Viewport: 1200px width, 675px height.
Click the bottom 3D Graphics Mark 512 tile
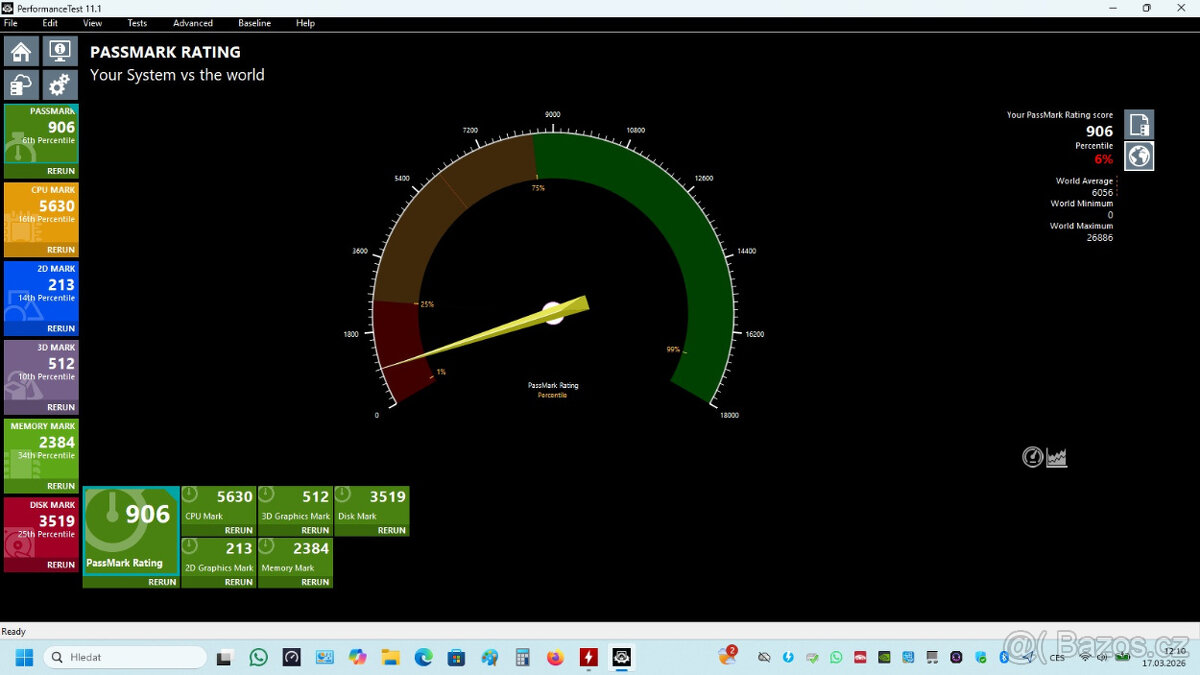(x=295, y=505)
